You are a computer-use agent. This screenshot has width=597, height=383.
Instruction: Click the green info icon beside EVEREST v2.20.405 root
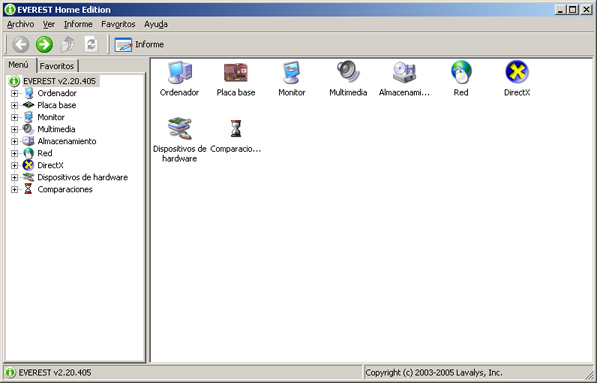pos(14,81)
